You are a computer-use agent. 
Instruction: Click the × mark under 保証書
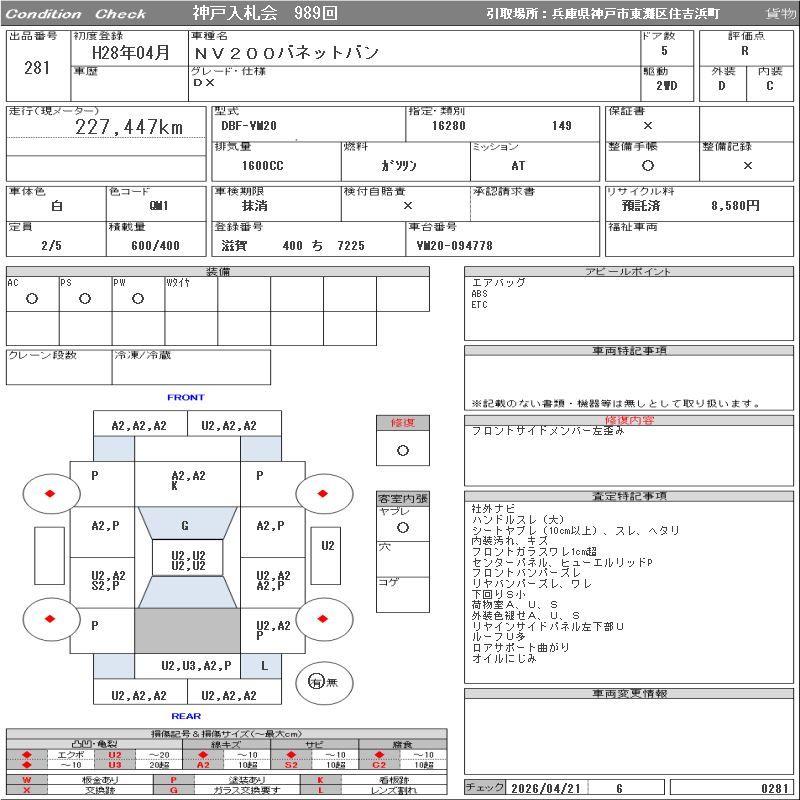click(x=647, y=126)
